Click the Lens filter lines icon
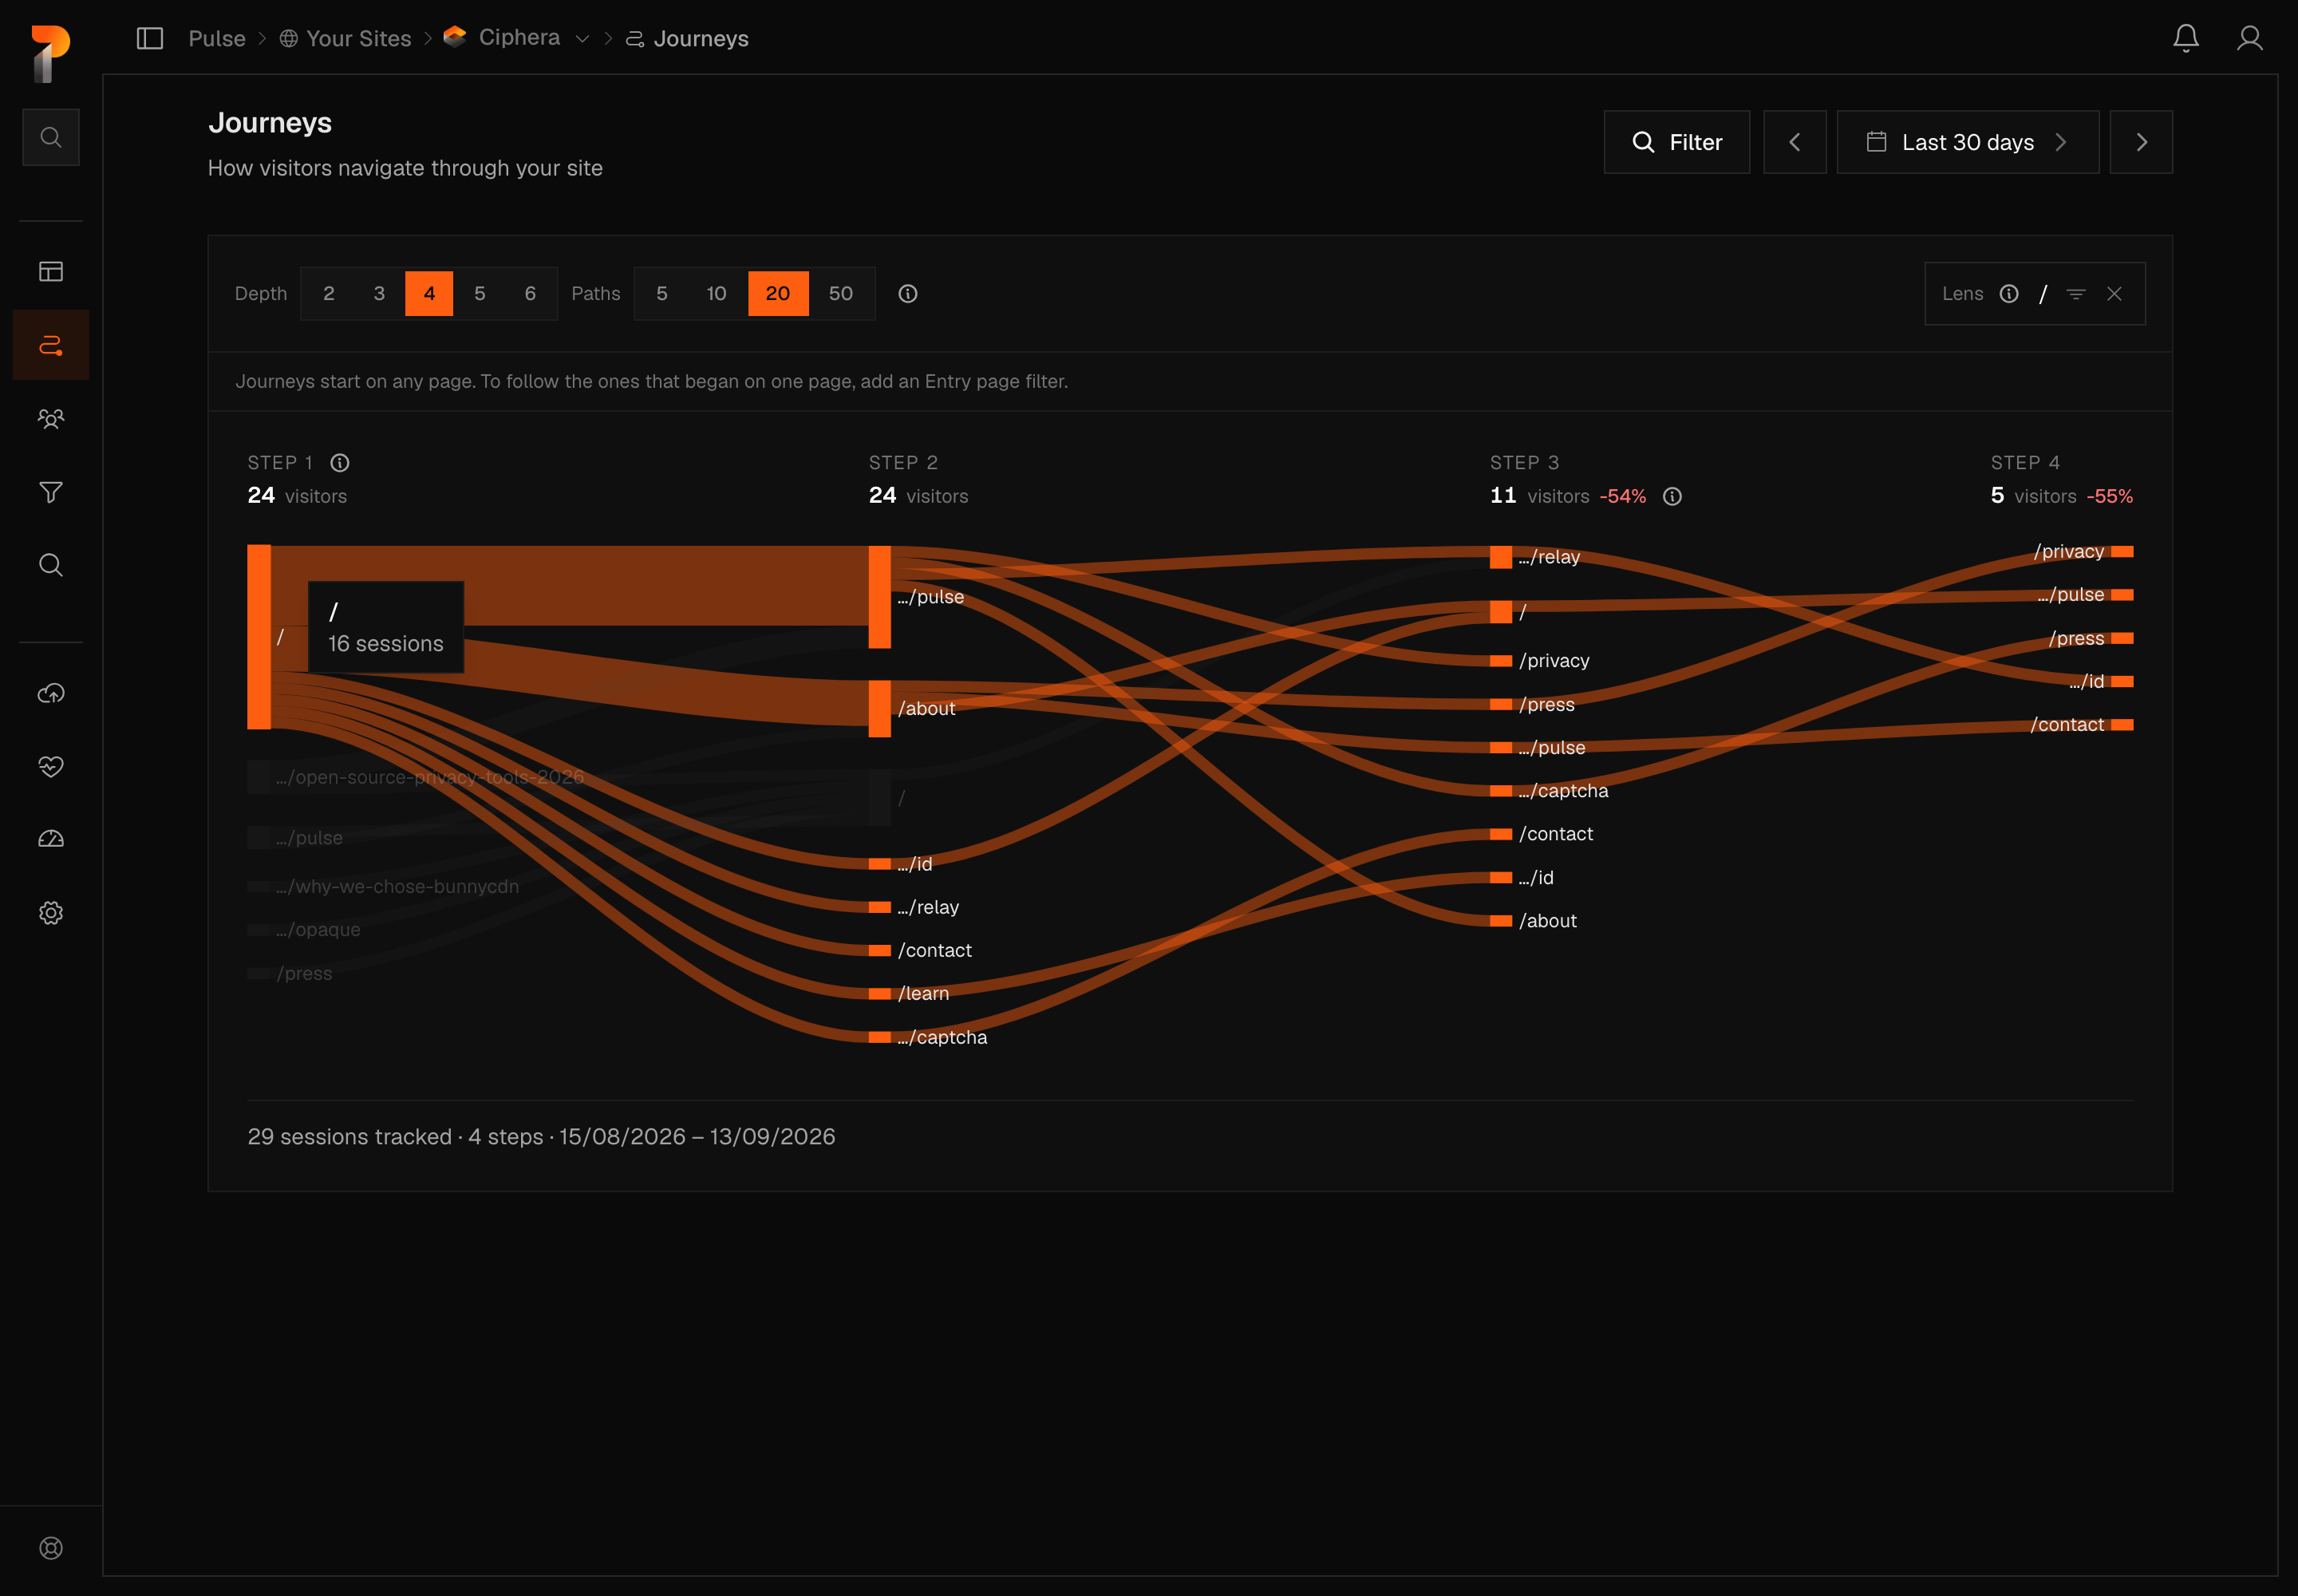The image size is (2298, 1596). pyautogui.click(x=2076, y=294)
